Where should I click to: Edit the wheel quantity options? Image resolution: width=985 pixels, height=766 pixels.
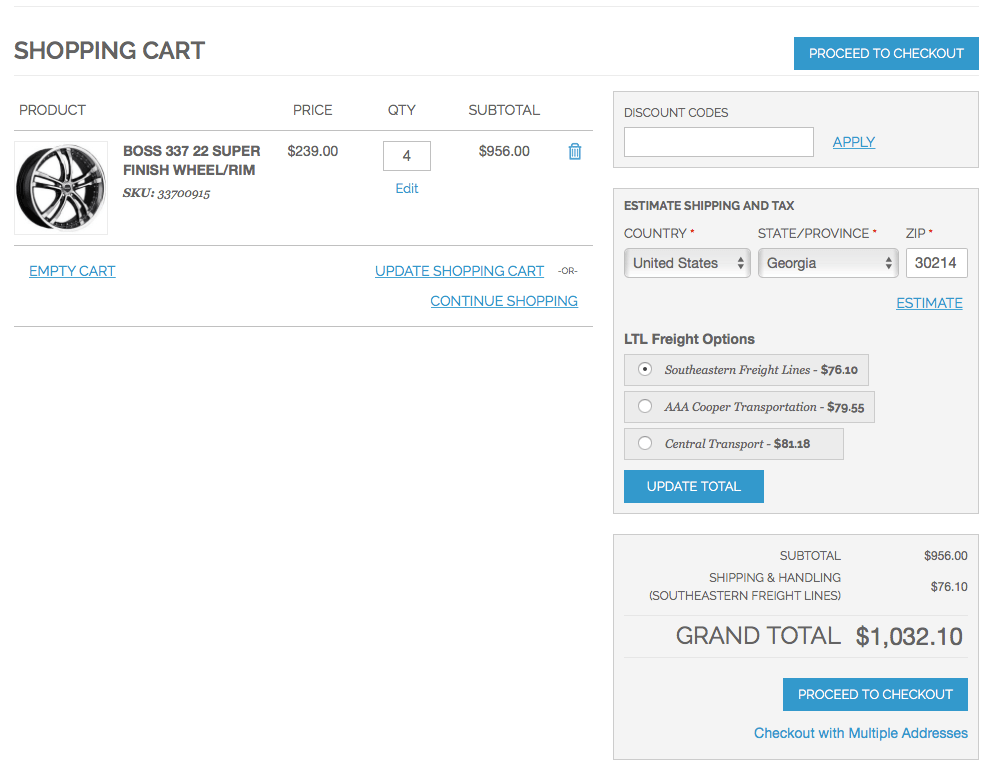click(406, 188)
